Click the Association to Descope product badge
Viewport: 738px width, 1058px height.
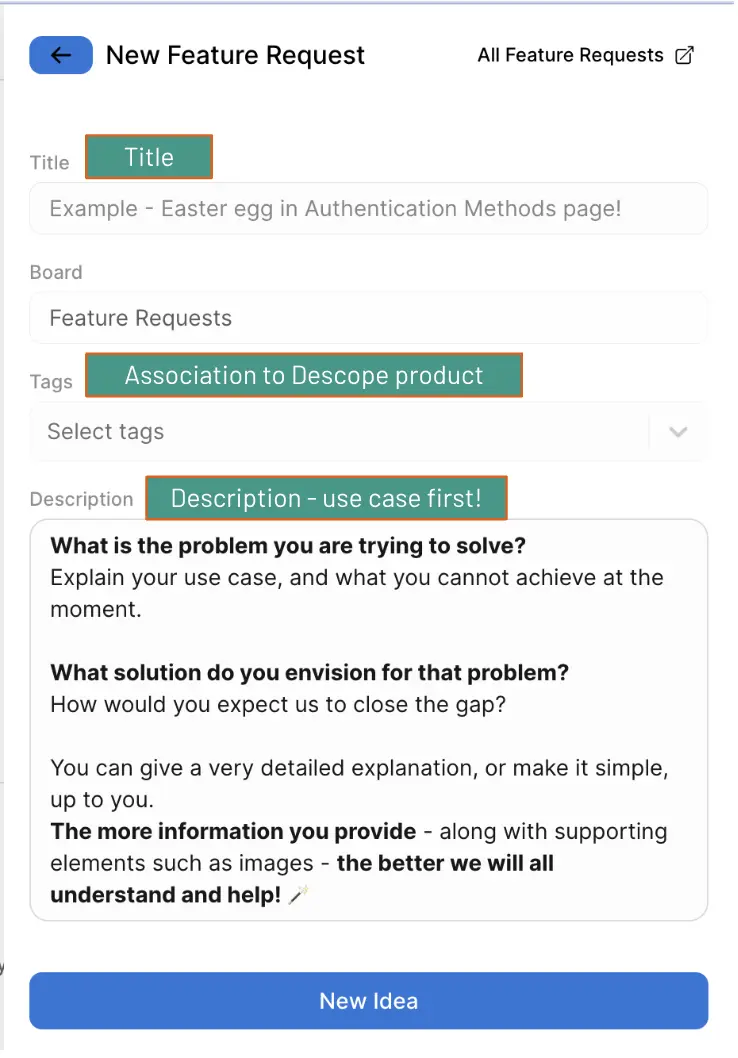pyautogui.click(x=304, y=375)
